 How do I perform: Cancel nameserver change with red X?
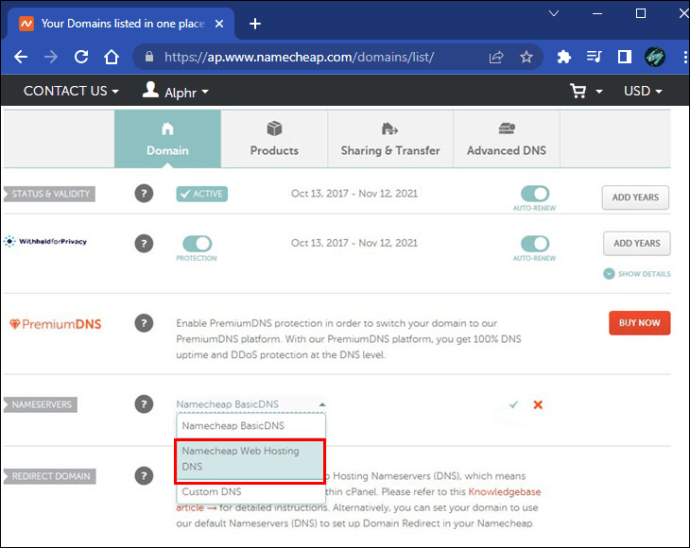pos(538,405)
